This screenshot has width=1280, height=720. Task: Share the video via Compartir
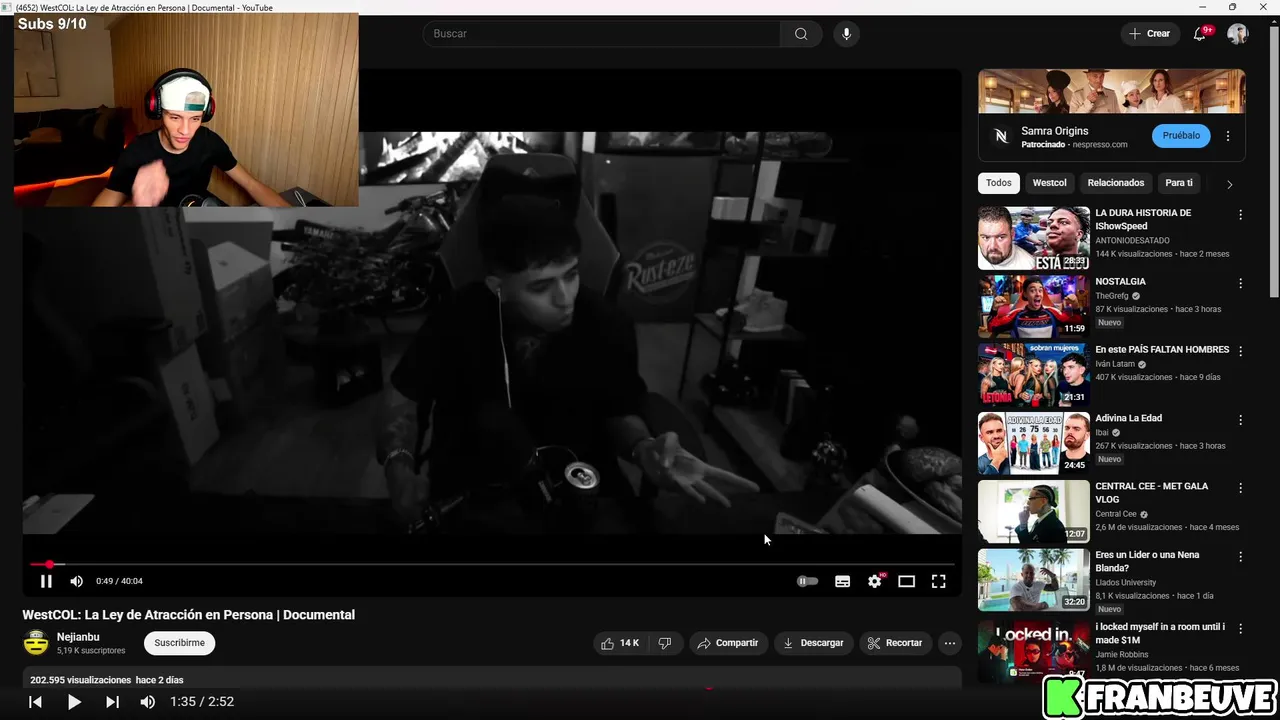[728, 643]
